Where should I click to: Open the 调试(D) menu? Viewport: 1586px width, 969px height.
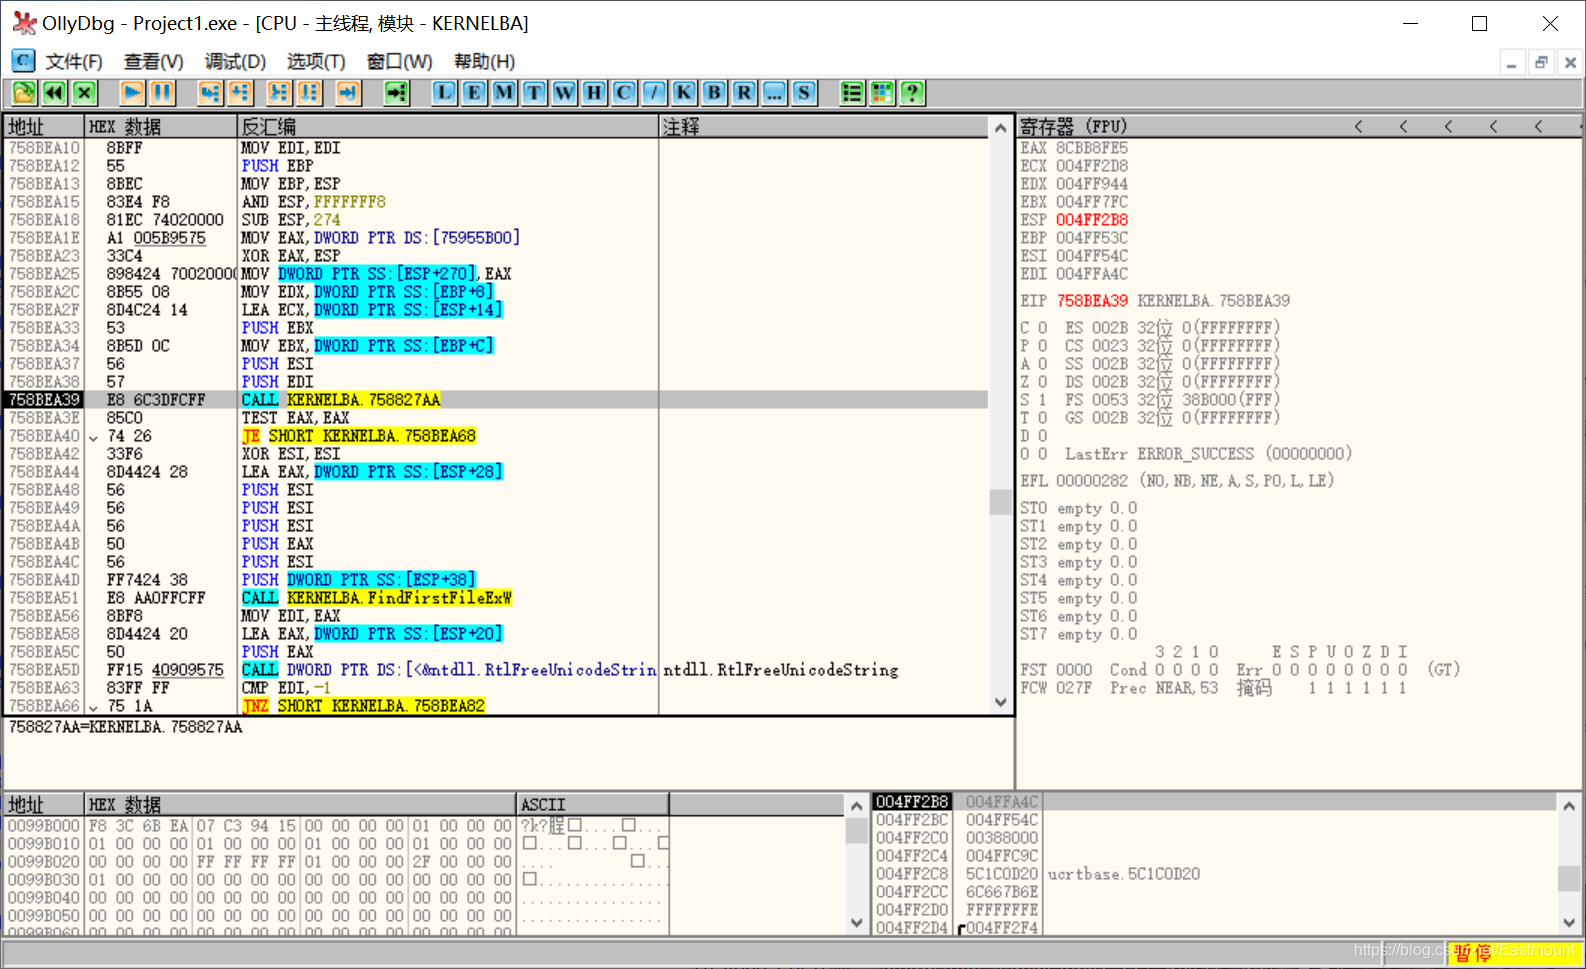(235, 62)
